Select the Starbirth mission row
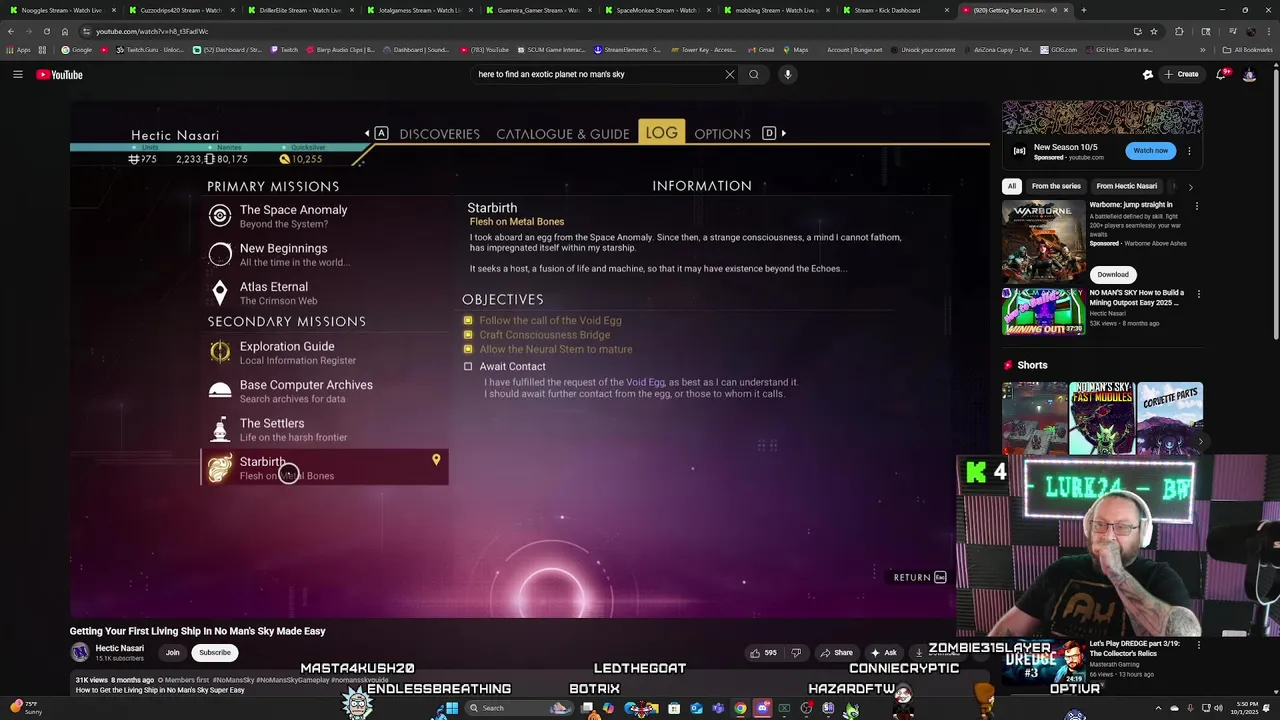The image size is (1280, 720). pyautogui.click(x=325, y=467)
